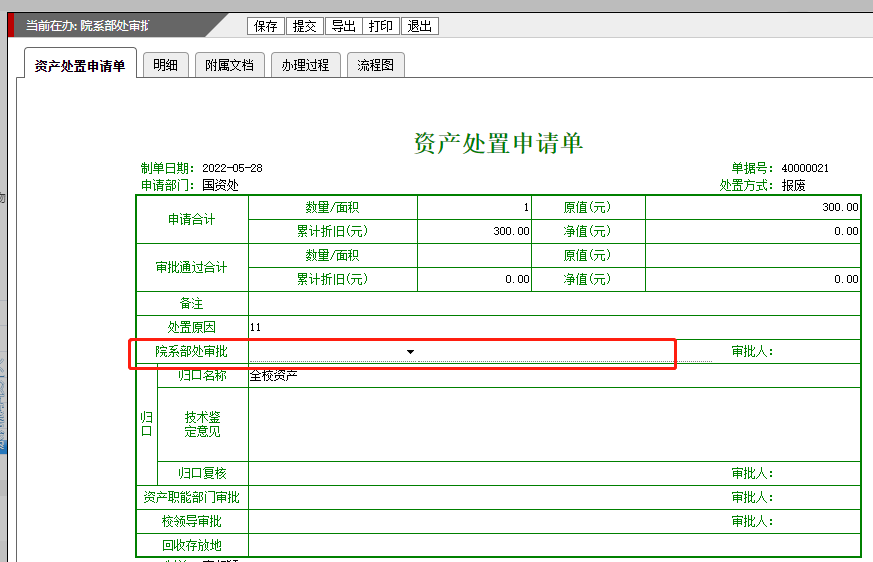The height and width of the screenshot is (562, 873).
Task: Submit the form with 提交 button
Action: click(x=304, y=26)
